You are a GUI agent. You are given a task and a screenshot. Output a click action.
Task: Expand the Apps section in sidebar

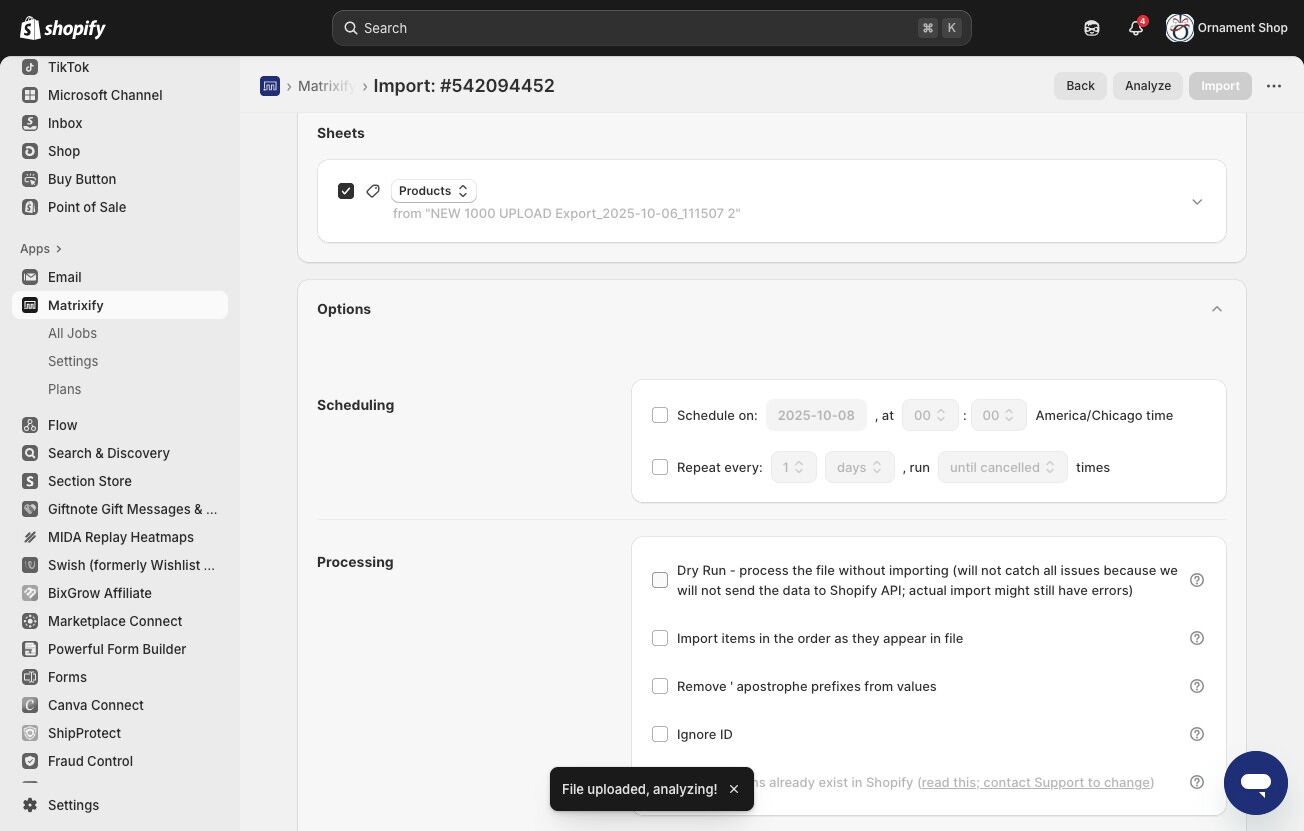tap(41, 249)
